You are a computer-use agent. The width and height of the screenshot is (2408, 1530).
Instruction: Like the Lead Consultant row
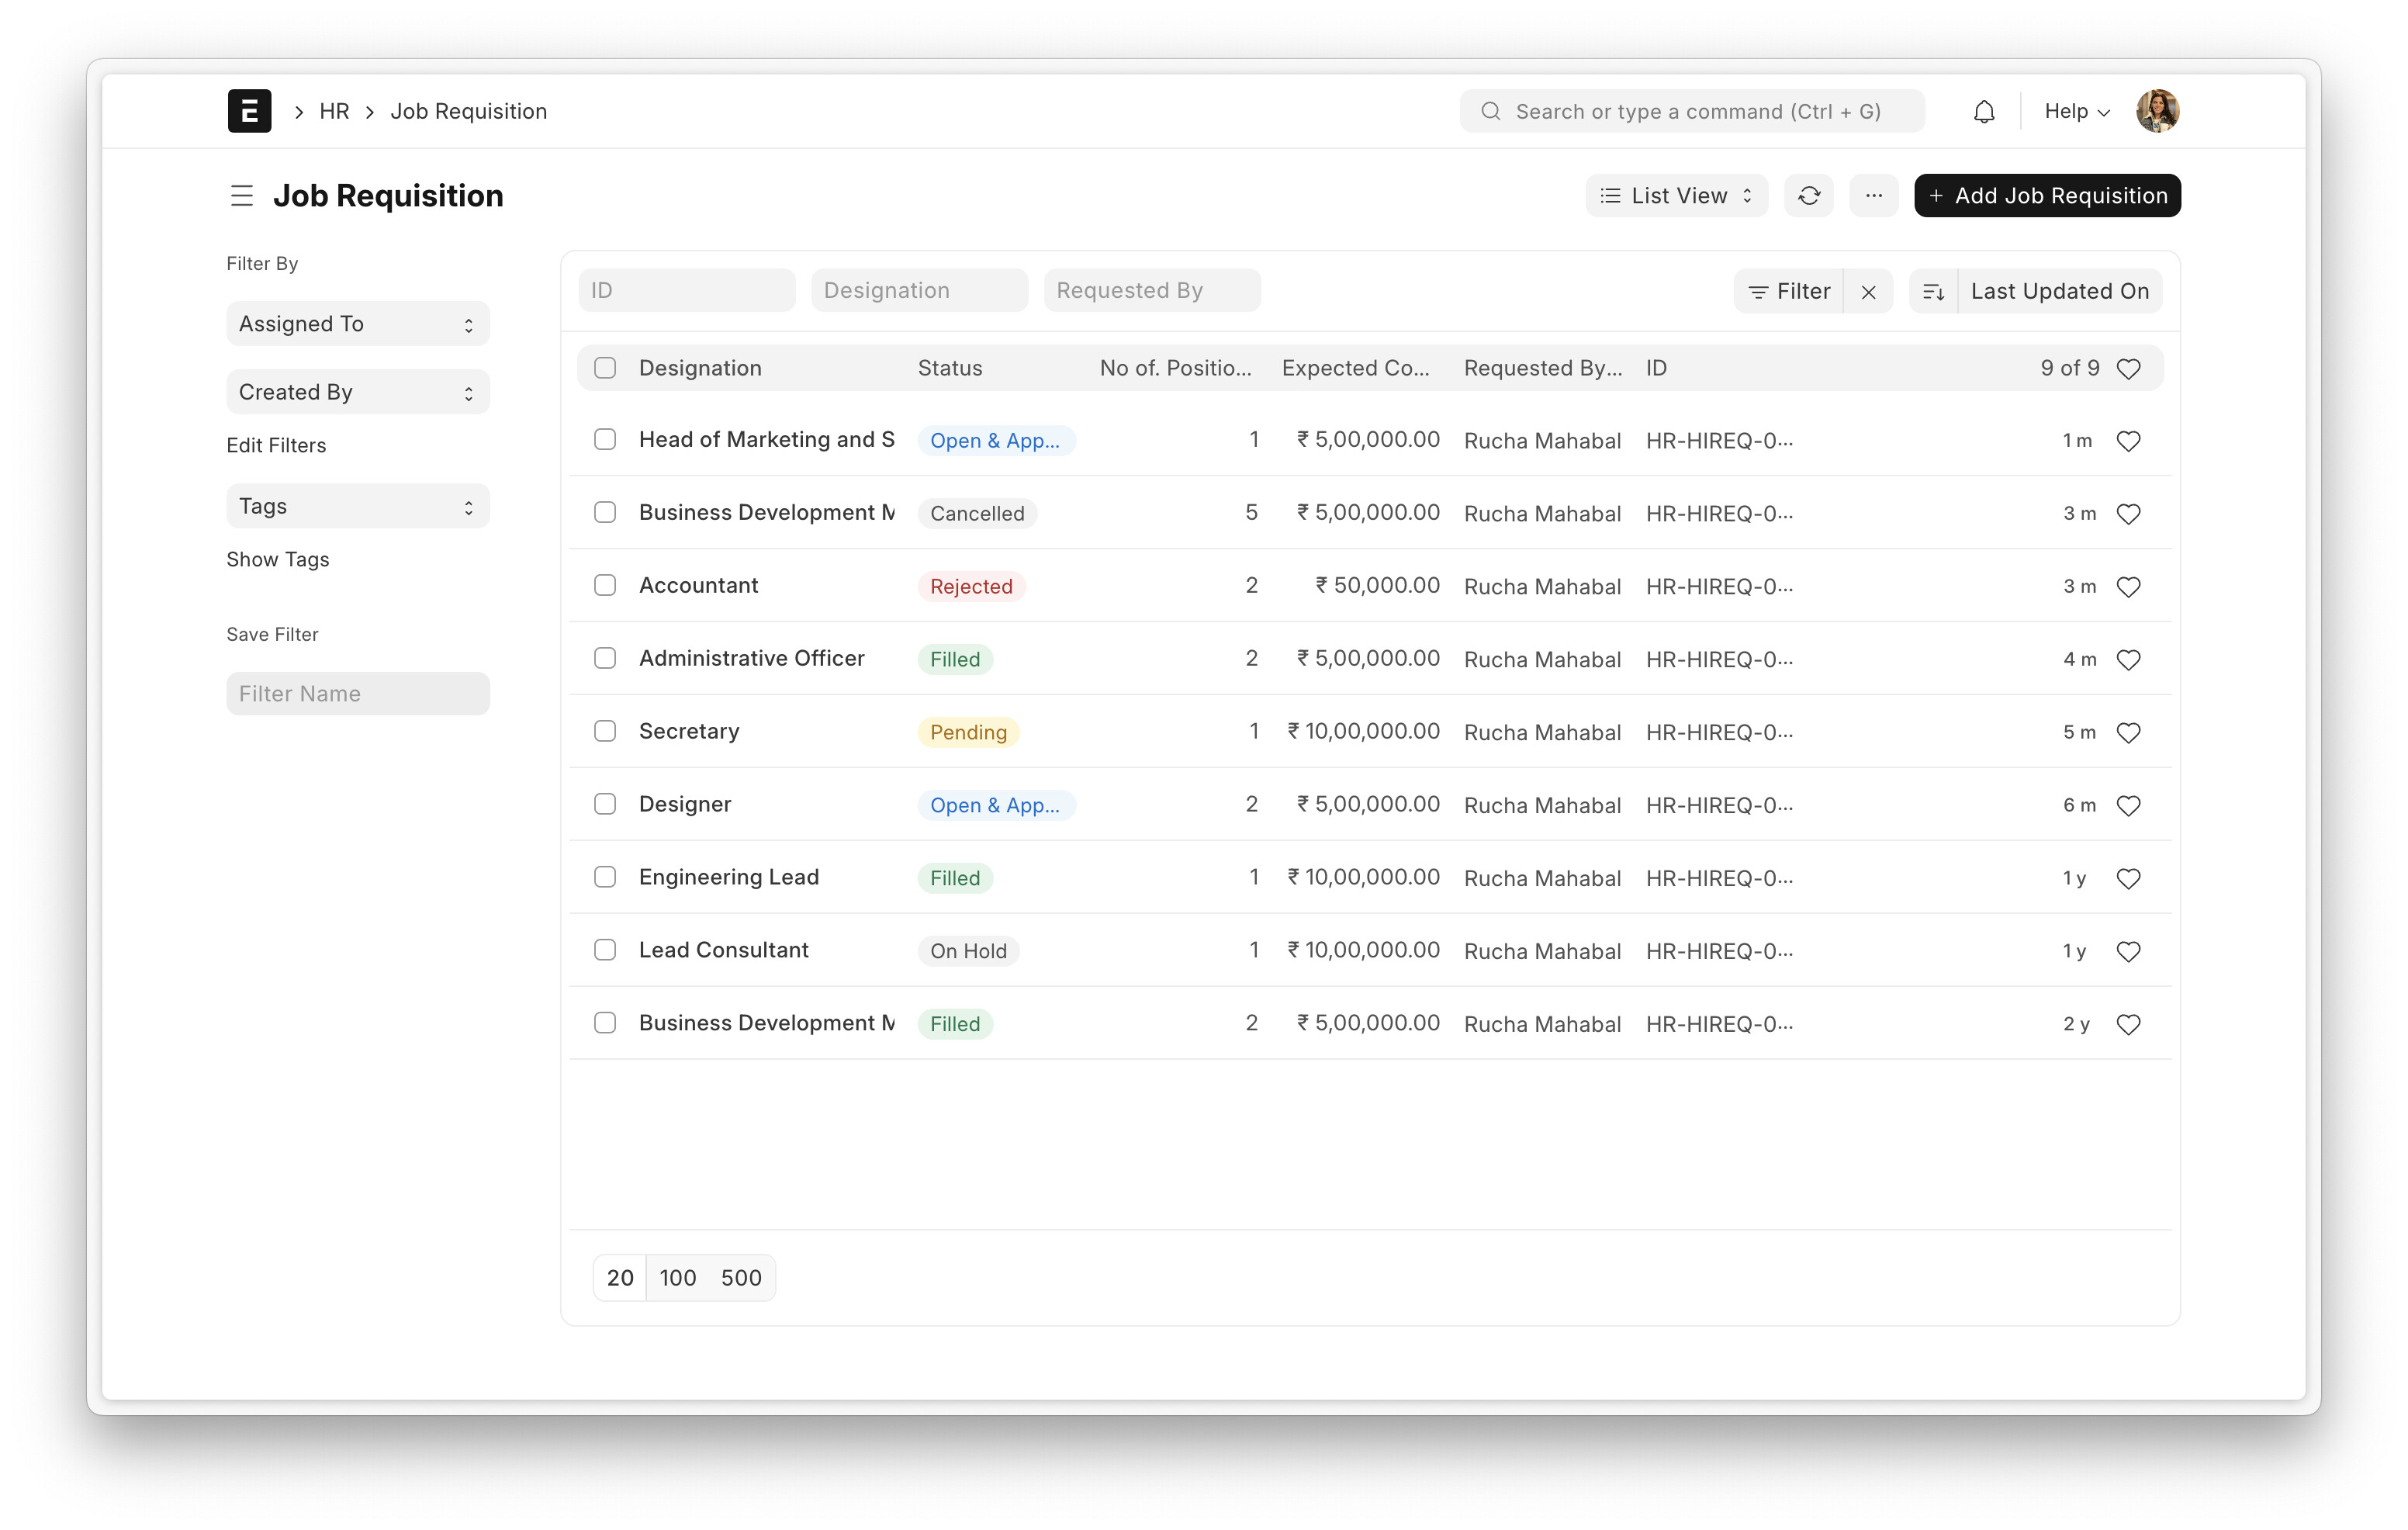coord(2129,952)
